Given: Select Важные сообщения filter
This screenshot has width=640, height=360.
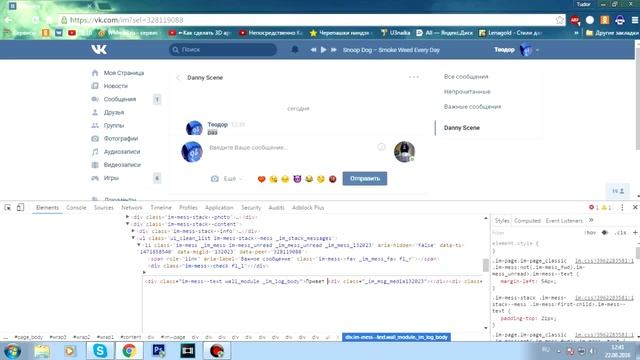Looking at the screenshot, I should pyautogui.click(x=472, y=107).
